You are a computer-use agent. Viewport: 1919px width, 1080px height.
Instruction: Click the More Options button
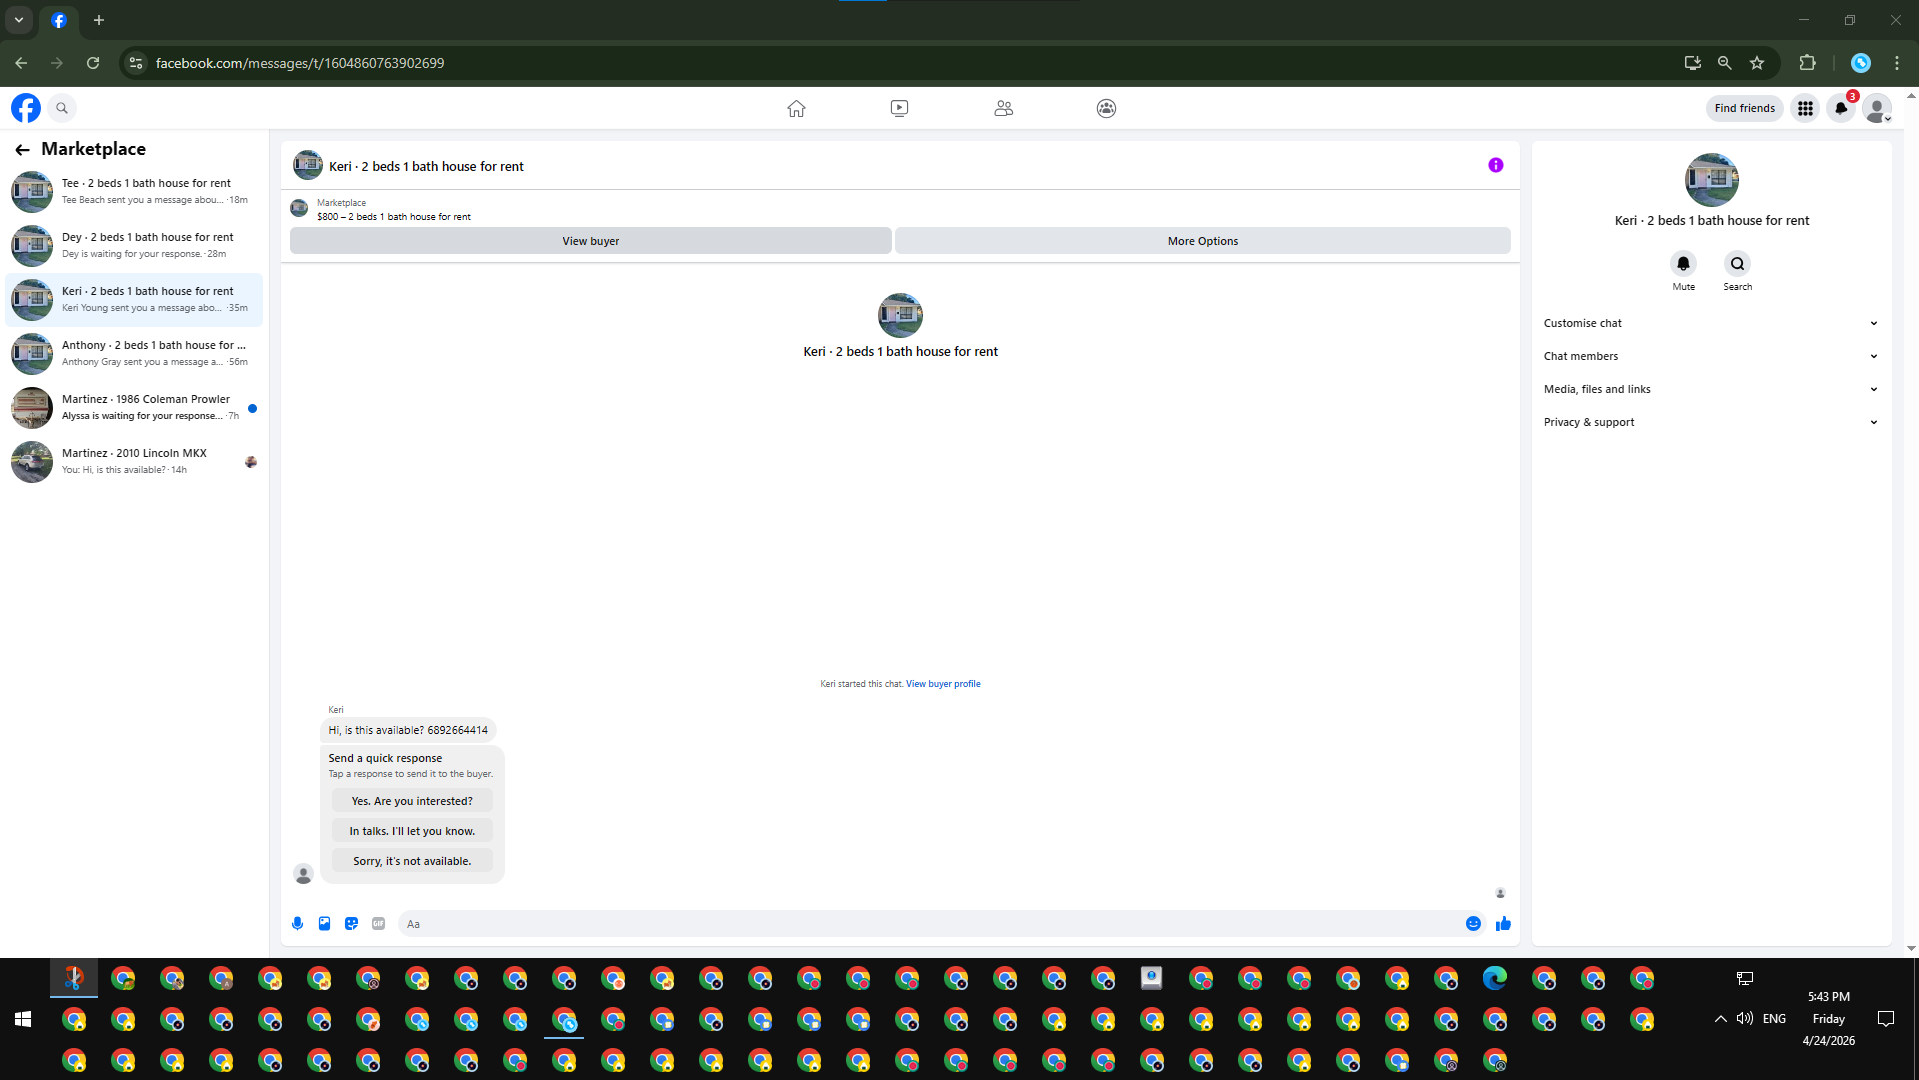coord(1202,241)
